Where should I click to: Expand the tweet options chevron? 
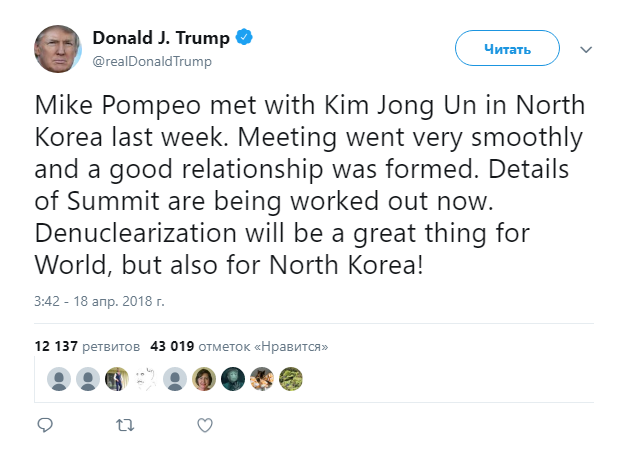586,49
